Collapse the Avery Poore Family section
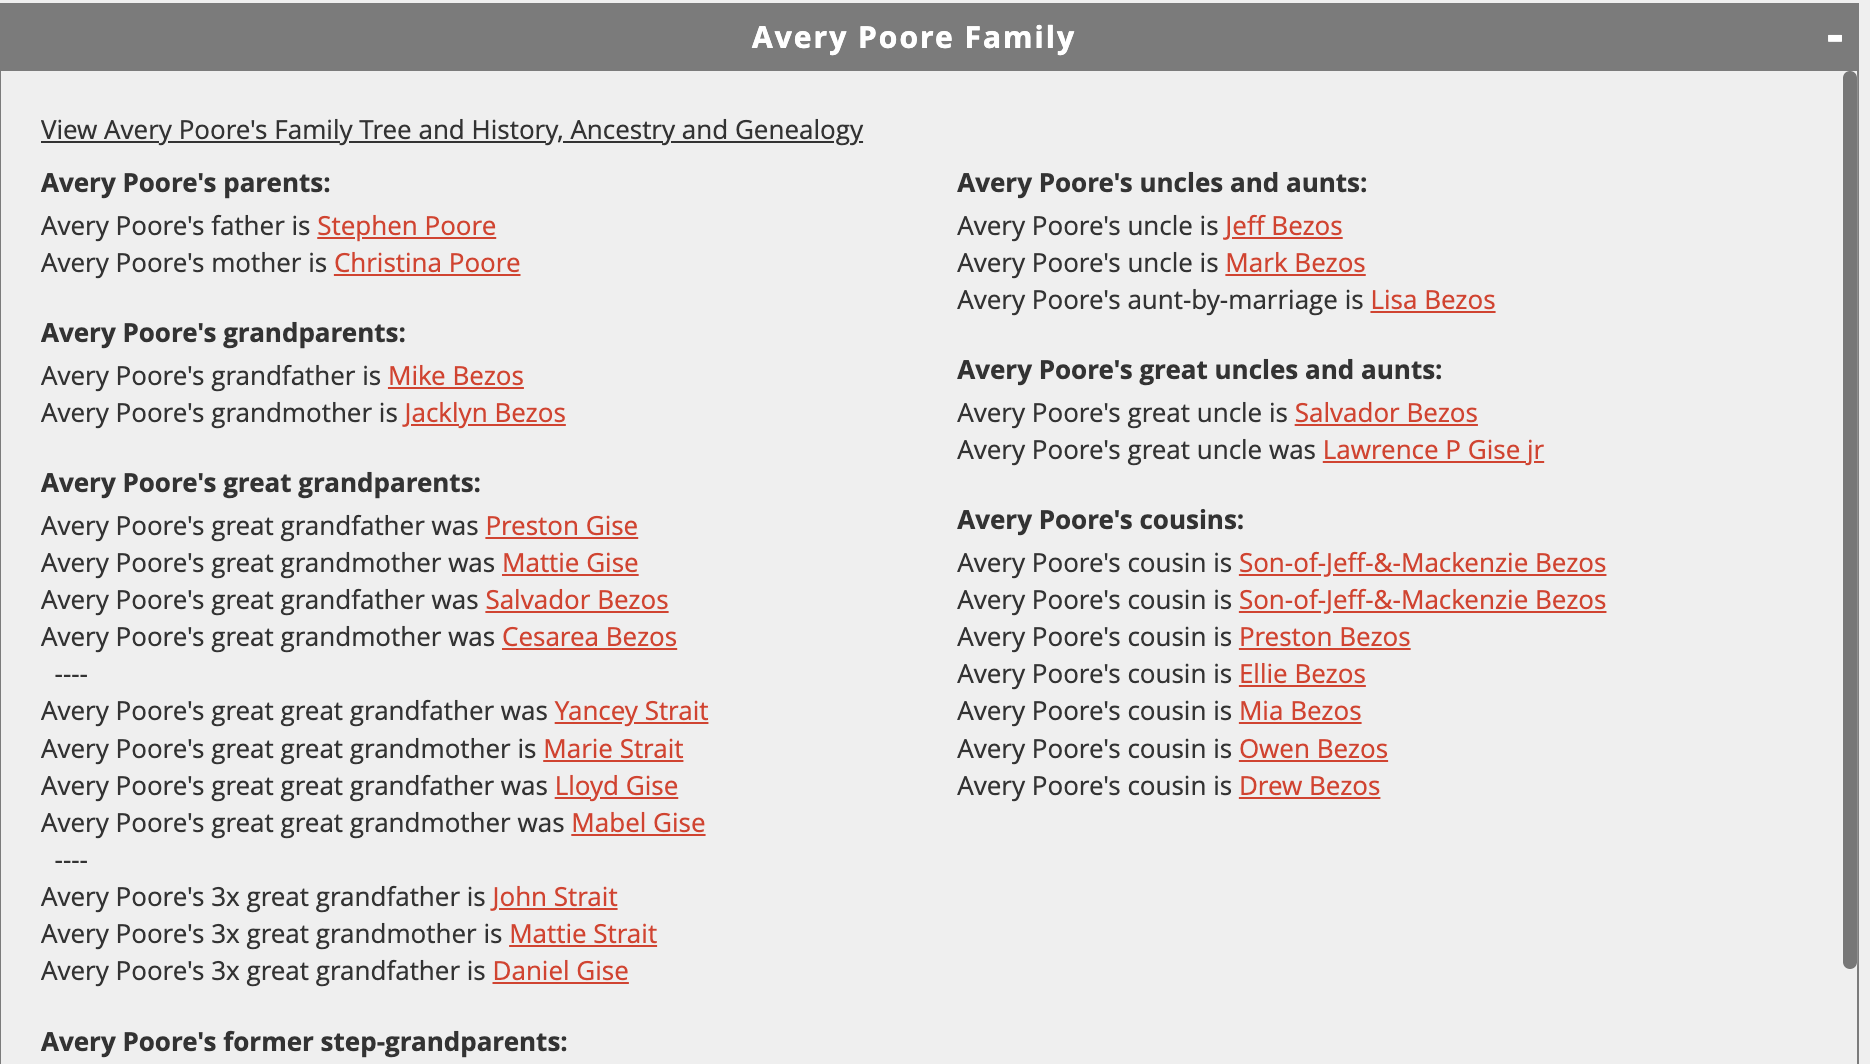The height and width of the screenshot is (1064, 1870). (1834, 38)
